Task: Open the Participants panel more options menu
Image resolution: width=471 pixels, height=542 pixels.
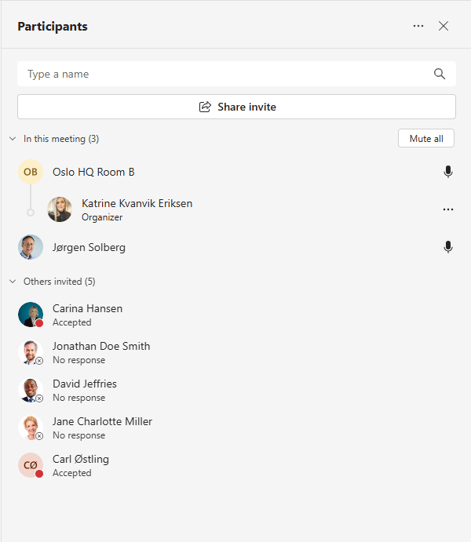Action: pos(418,26)
